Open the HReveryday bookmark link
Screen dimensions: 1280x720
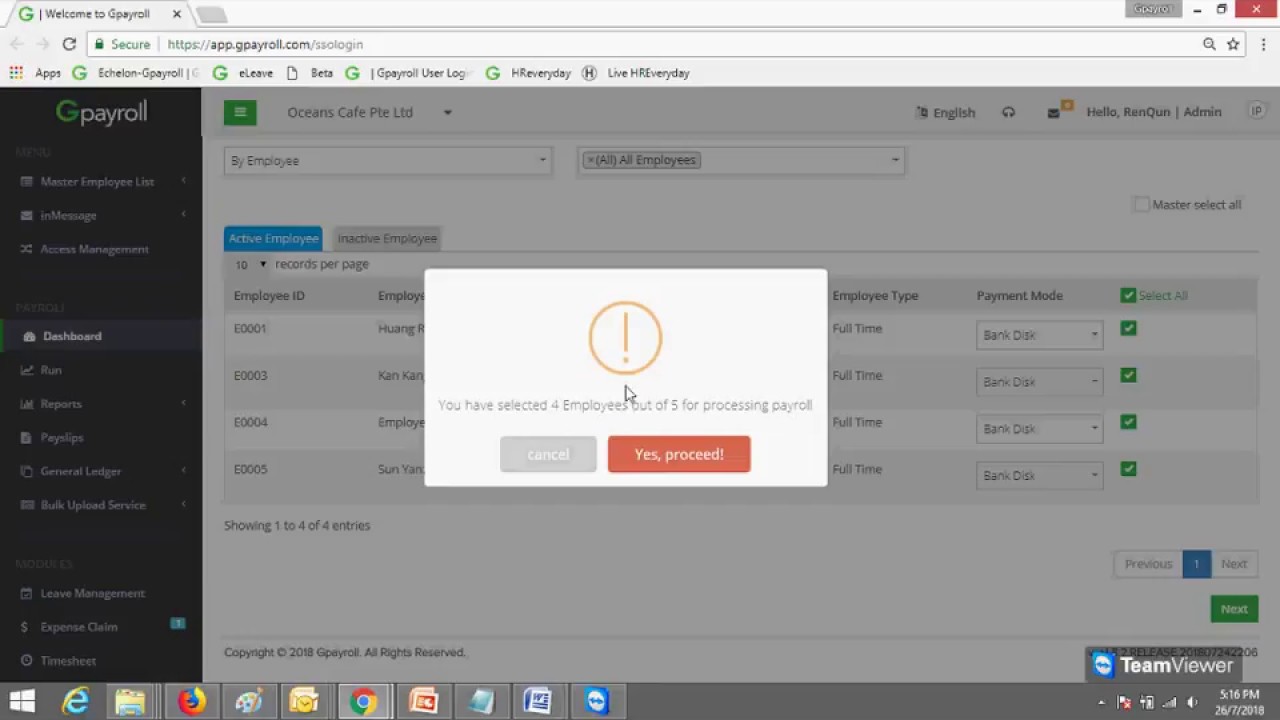coord(529,73)
